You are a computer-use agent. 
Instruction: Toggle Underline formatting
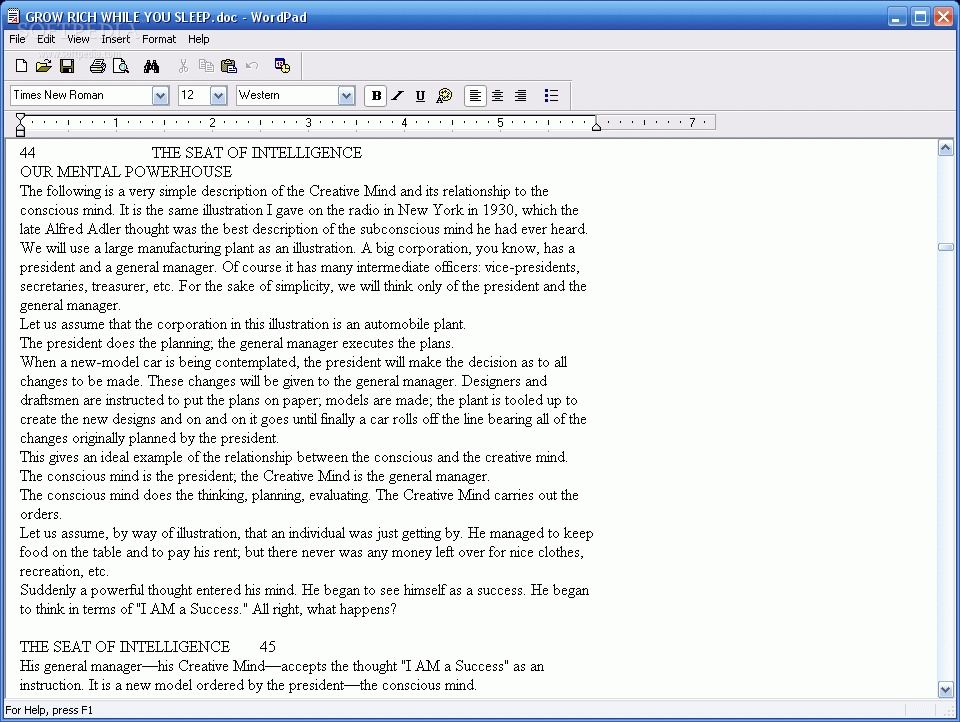coord(421,96)
